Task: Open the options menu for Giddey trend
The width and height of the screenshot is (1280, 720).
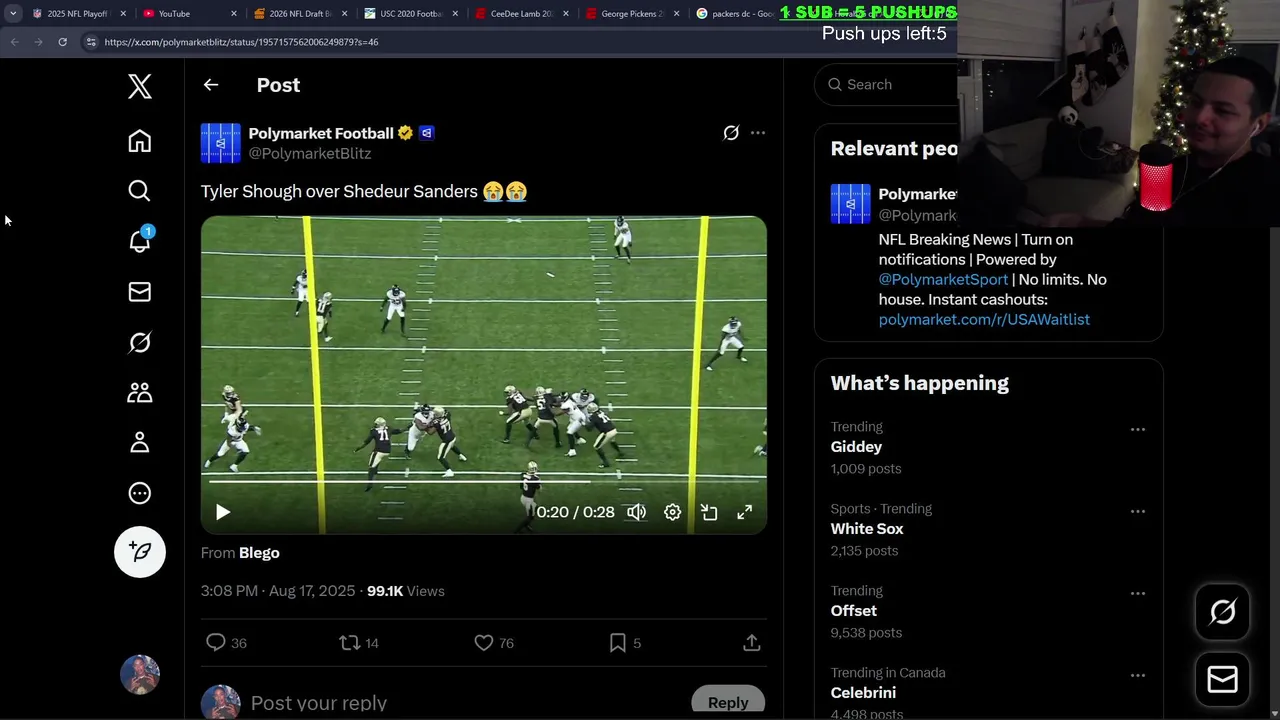Action: click(x=1138, y=429)
